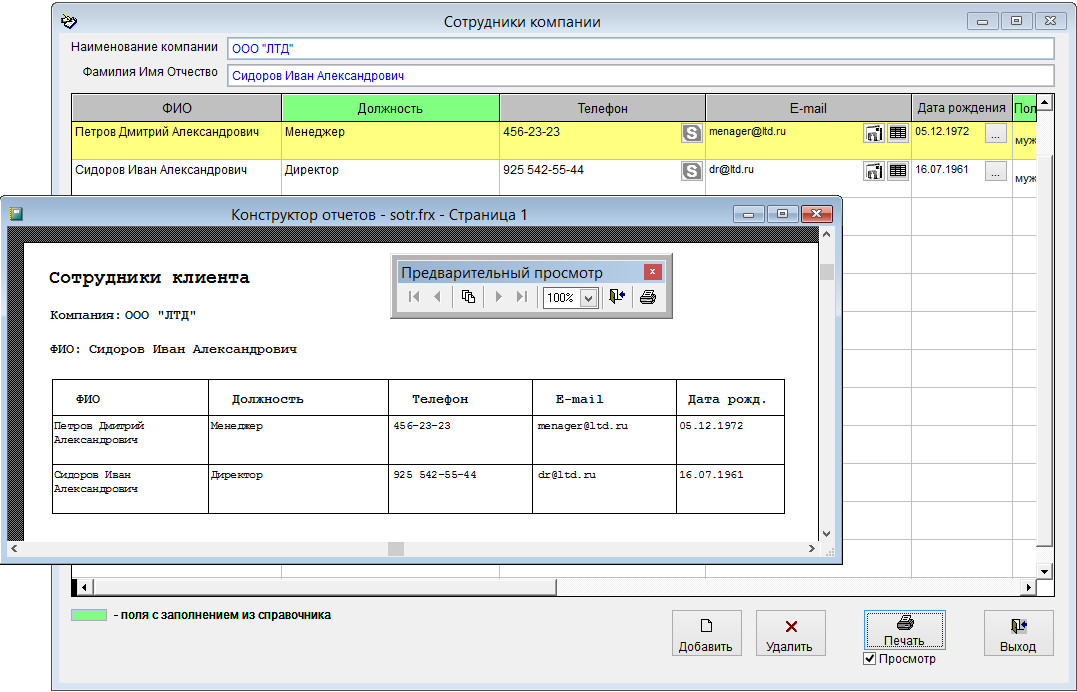This screenshot has width=1077, height=692.
Task: Click the table icon beside dr@ltd.ru
Action: (x=898, y=171)
